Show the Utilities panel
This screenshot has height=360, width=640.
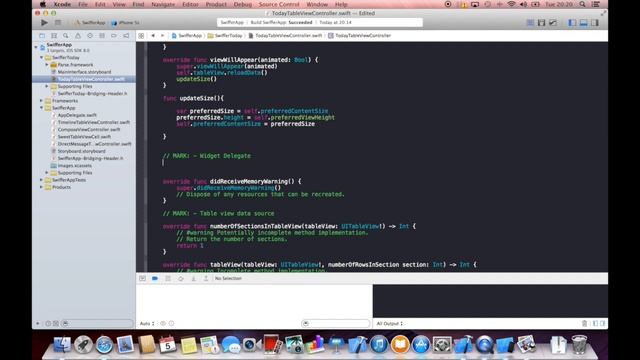[x=595, y=23]
